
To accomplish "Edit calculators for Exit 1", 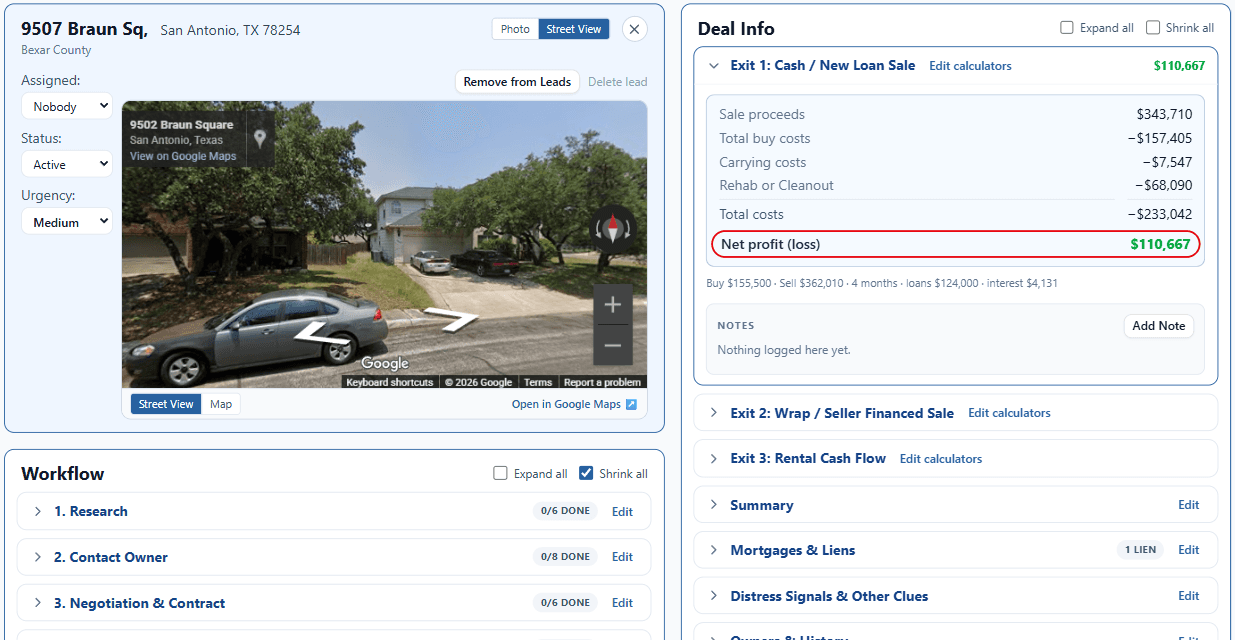I will (970, 66).
